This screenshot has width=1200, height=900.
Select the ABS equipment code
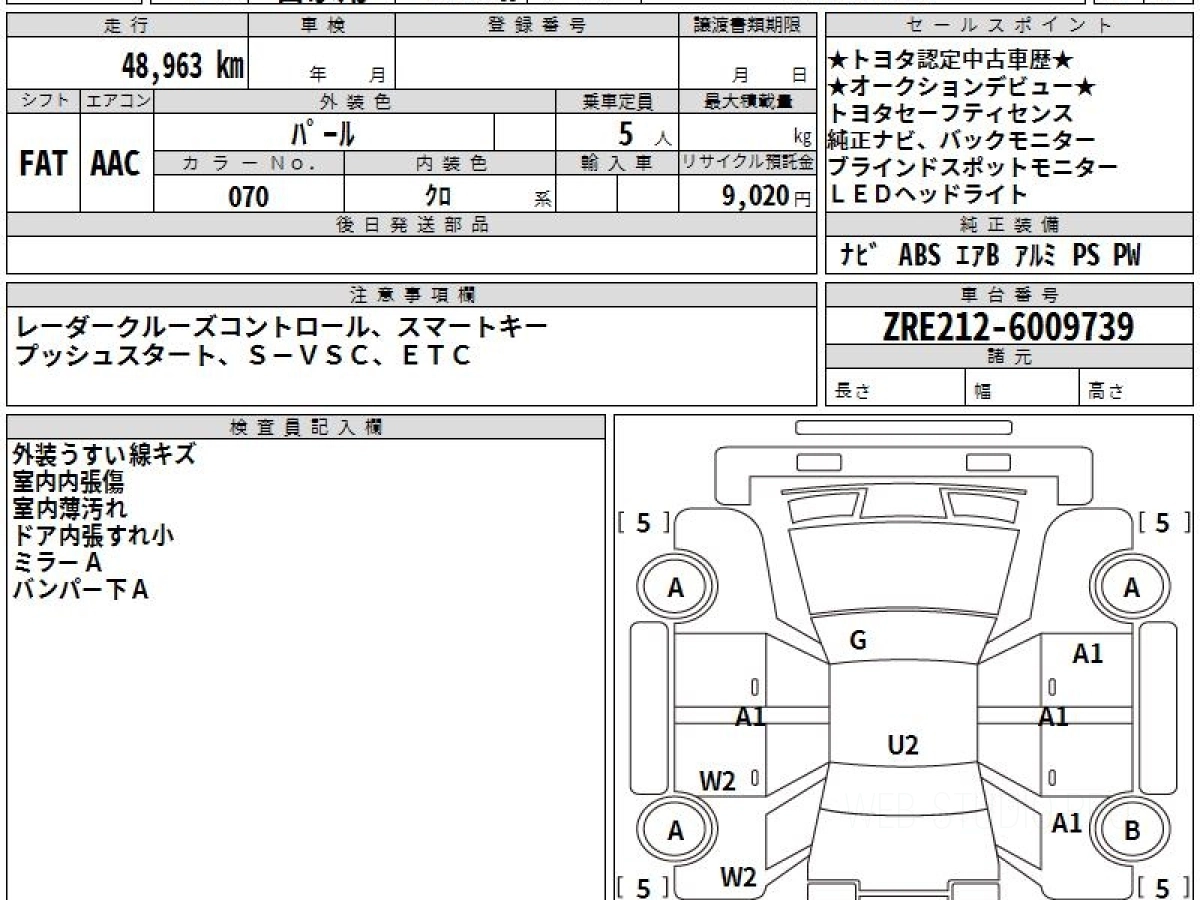tap(919, 255)
